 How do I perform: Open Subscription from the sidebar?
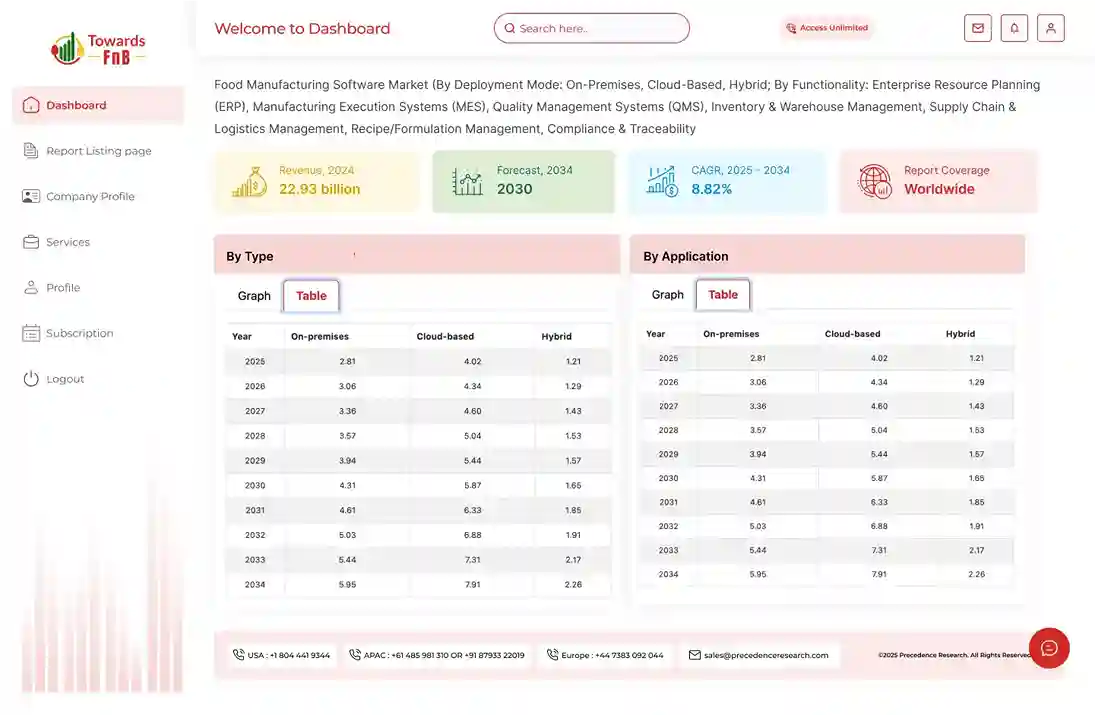tap(79, 334)
